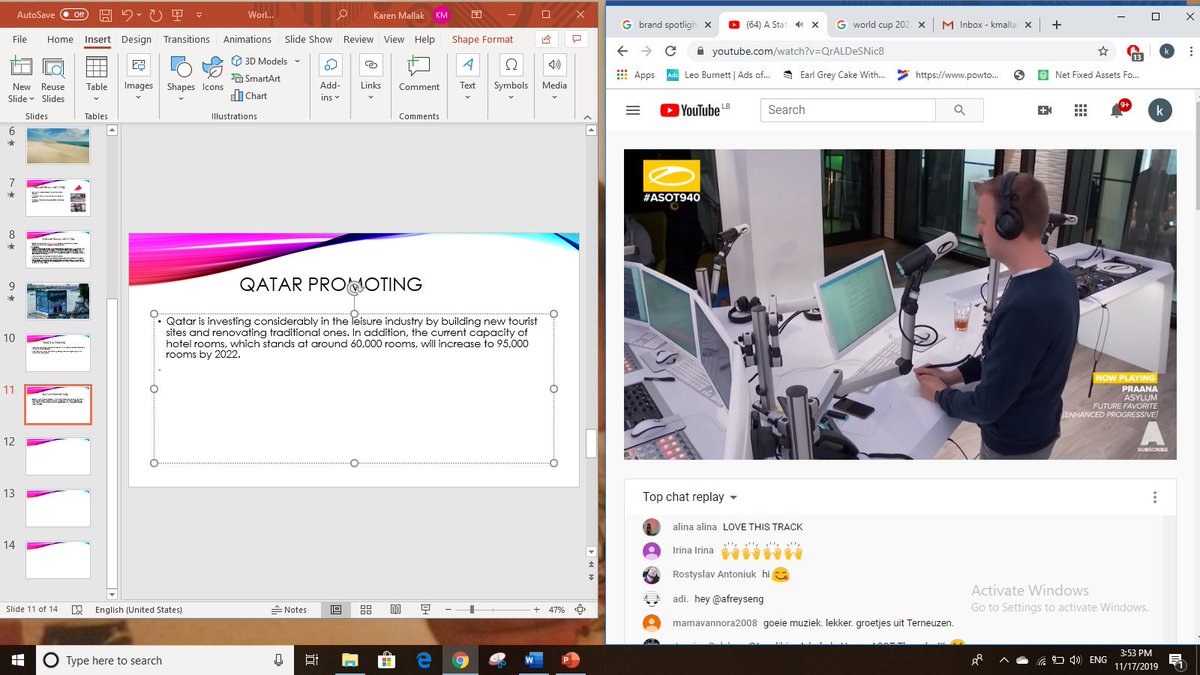Select slide 9 thumbnail
Image resolution: width=1200 pixels, height=675 pixels.
(x=59, y=301)
